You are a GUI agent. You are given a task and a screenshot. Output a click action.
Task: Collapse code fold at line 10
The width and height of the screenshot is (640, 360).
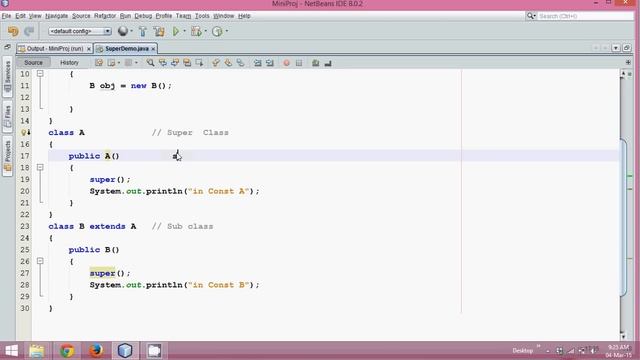[x=40, y=73]
